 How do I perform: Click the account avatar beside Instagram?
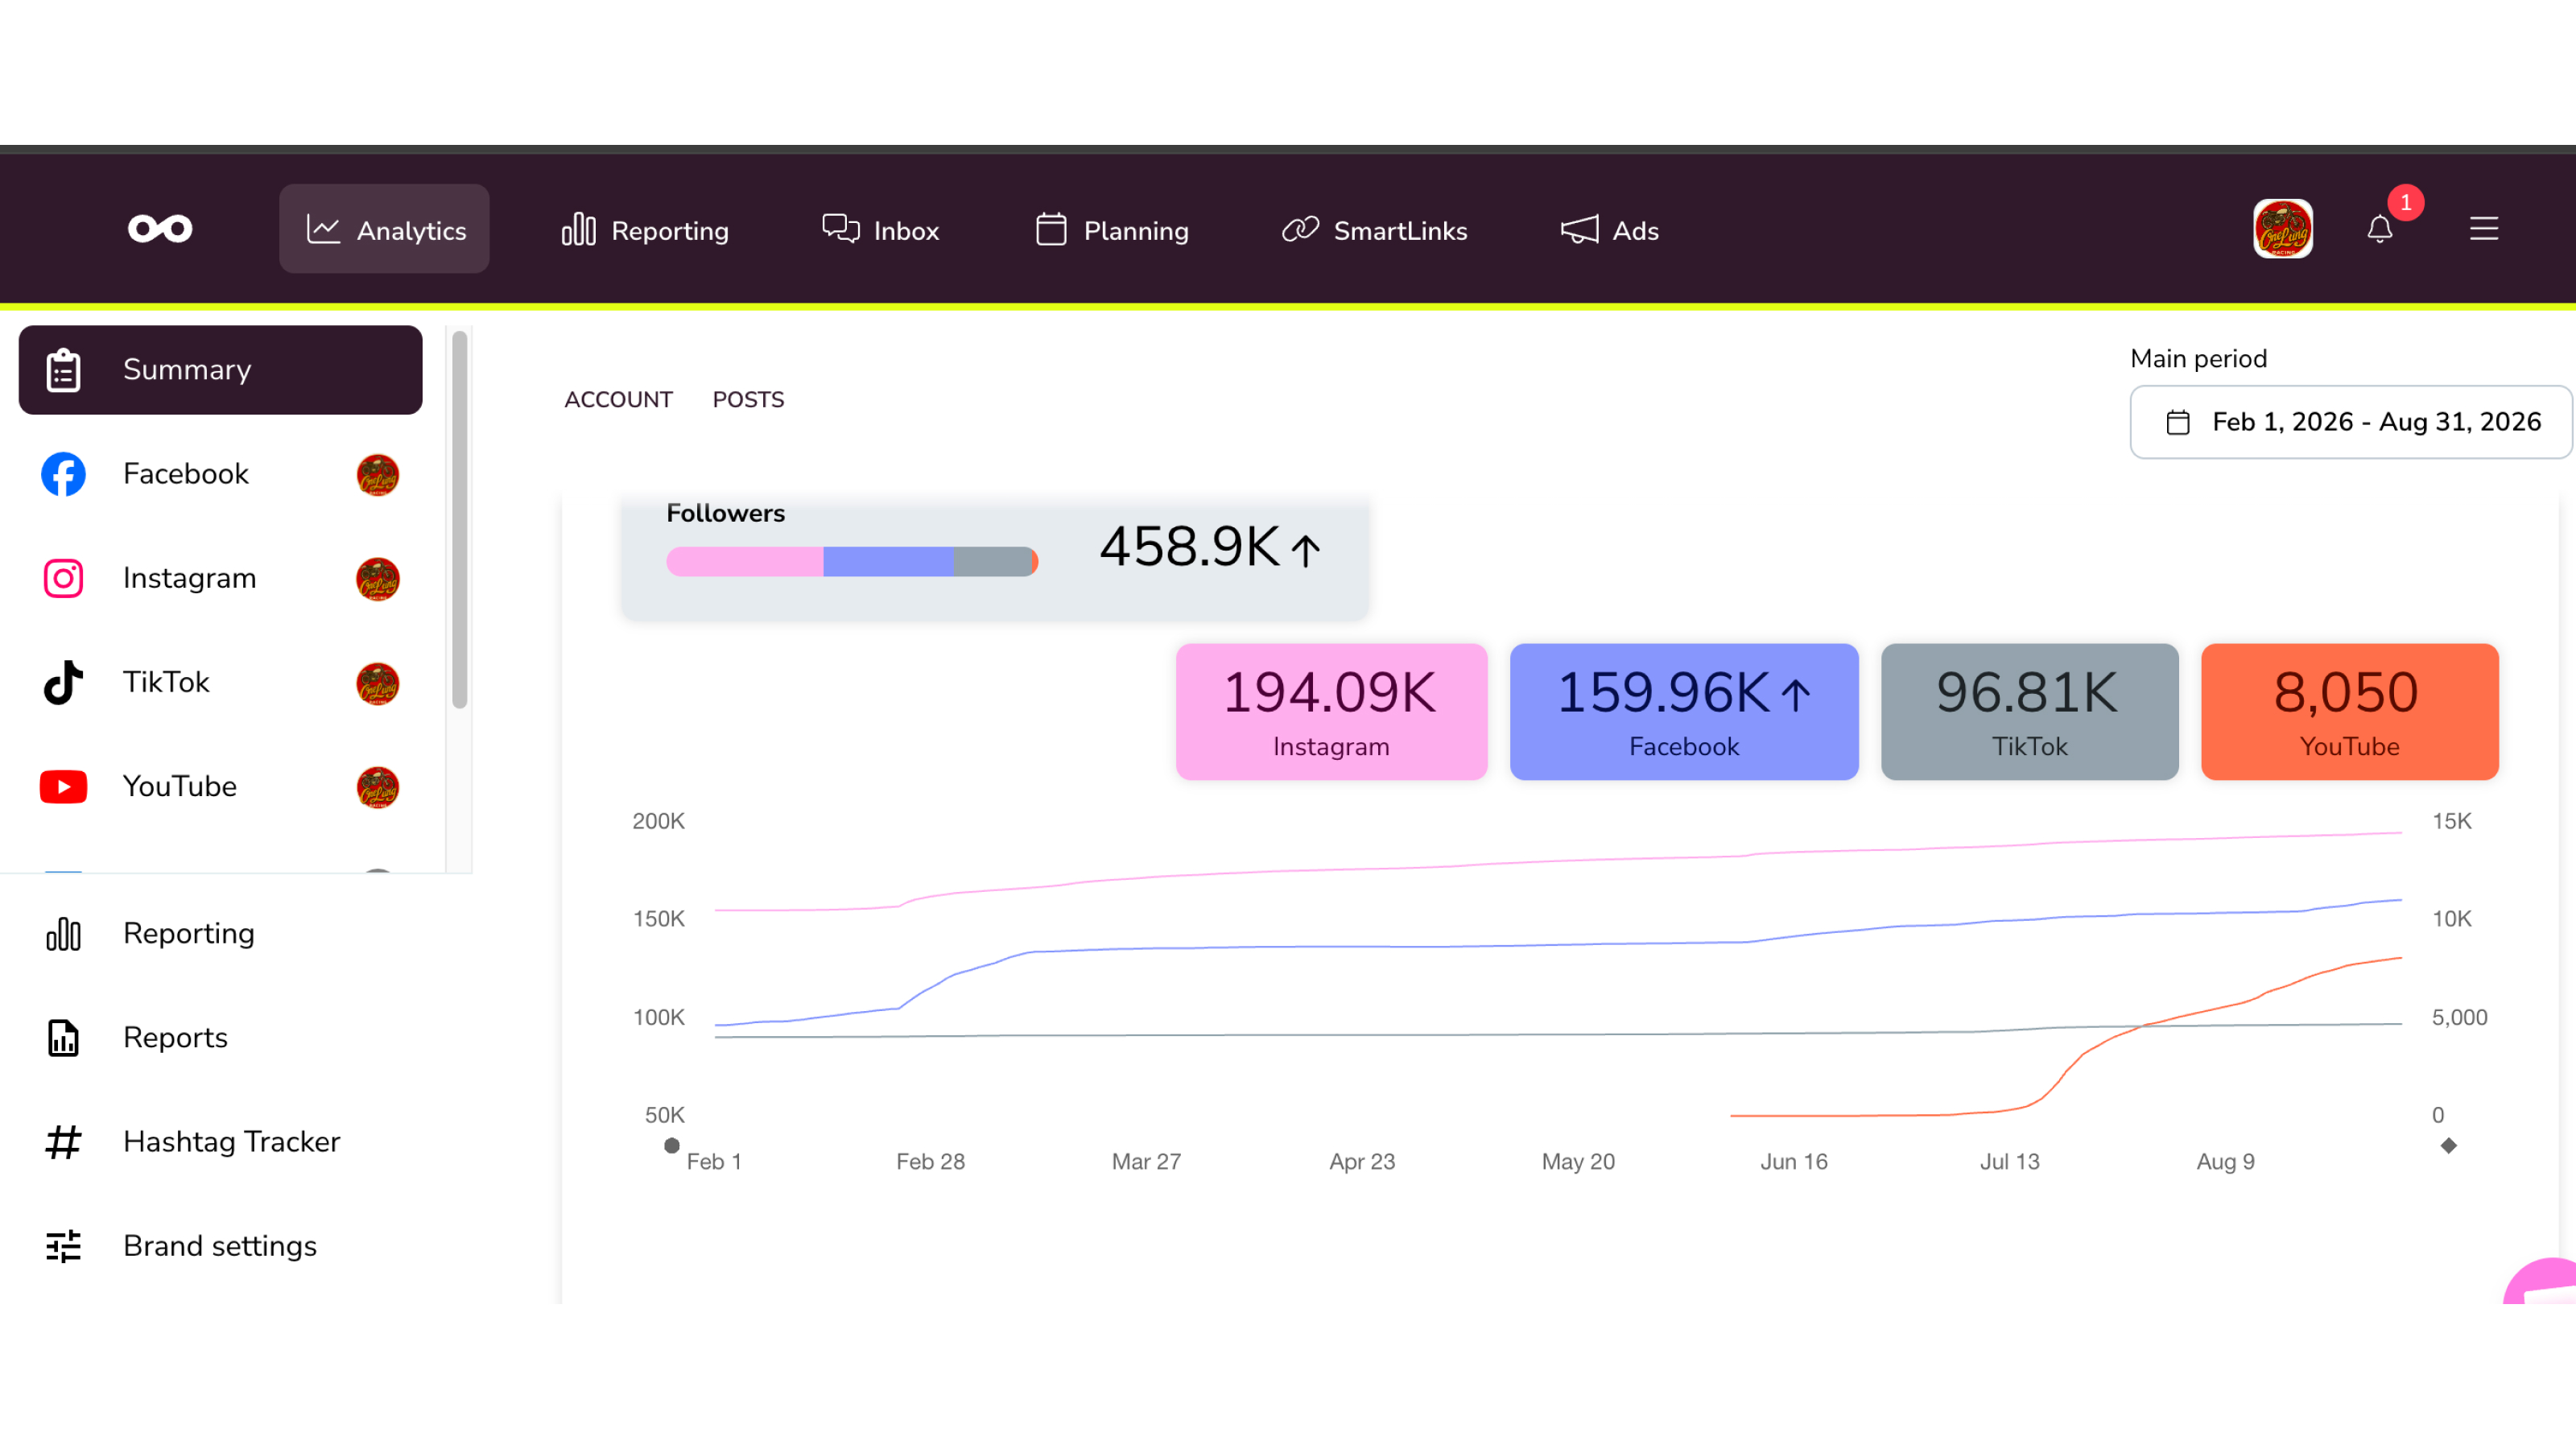tap(378, 579)
